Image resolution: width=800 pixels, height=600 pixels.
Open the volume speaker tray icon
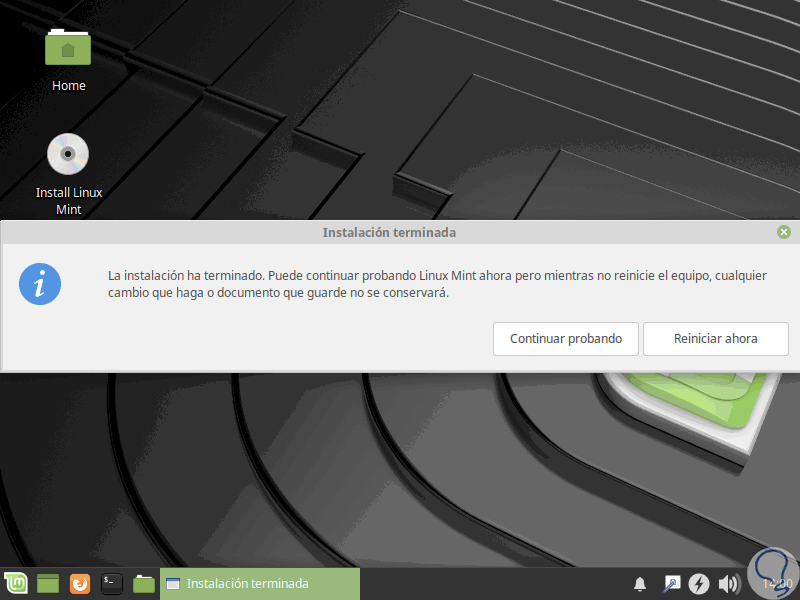click(x=729, y=584)
